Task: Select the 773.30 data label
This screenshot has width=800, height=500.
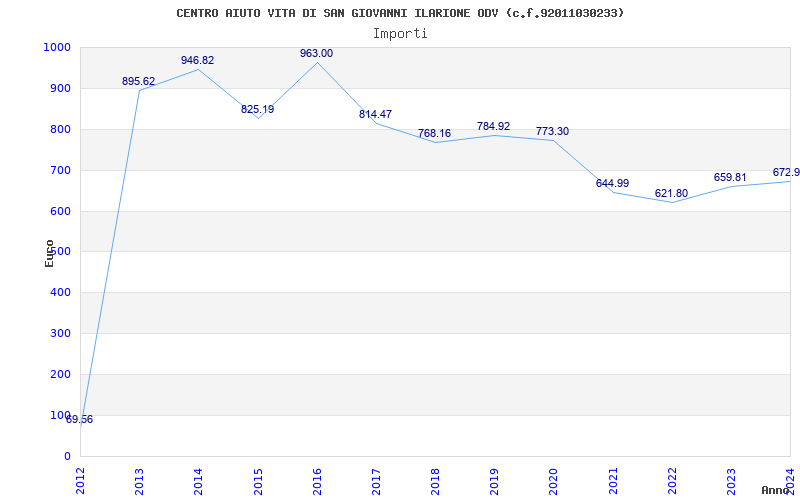Action: tap(552, 131)
